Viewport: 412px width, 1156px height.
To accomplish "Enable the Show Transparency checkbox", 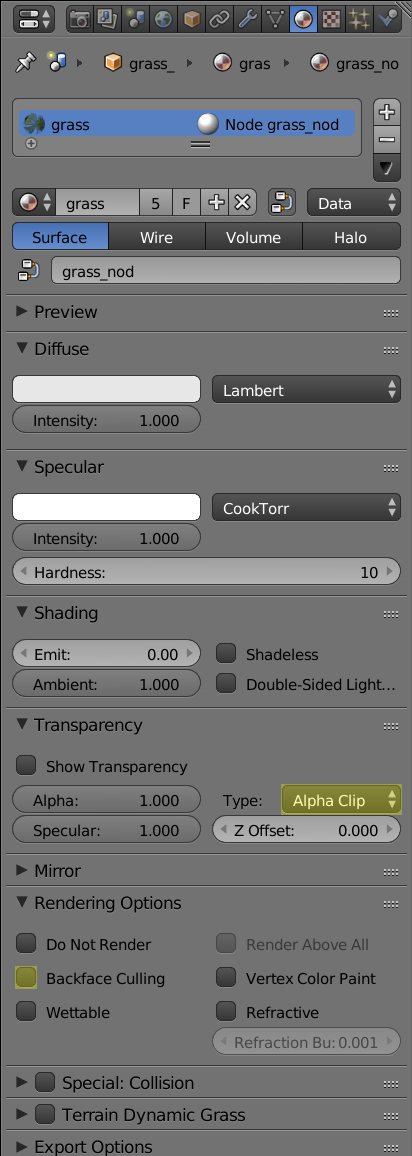I will 26,765.
